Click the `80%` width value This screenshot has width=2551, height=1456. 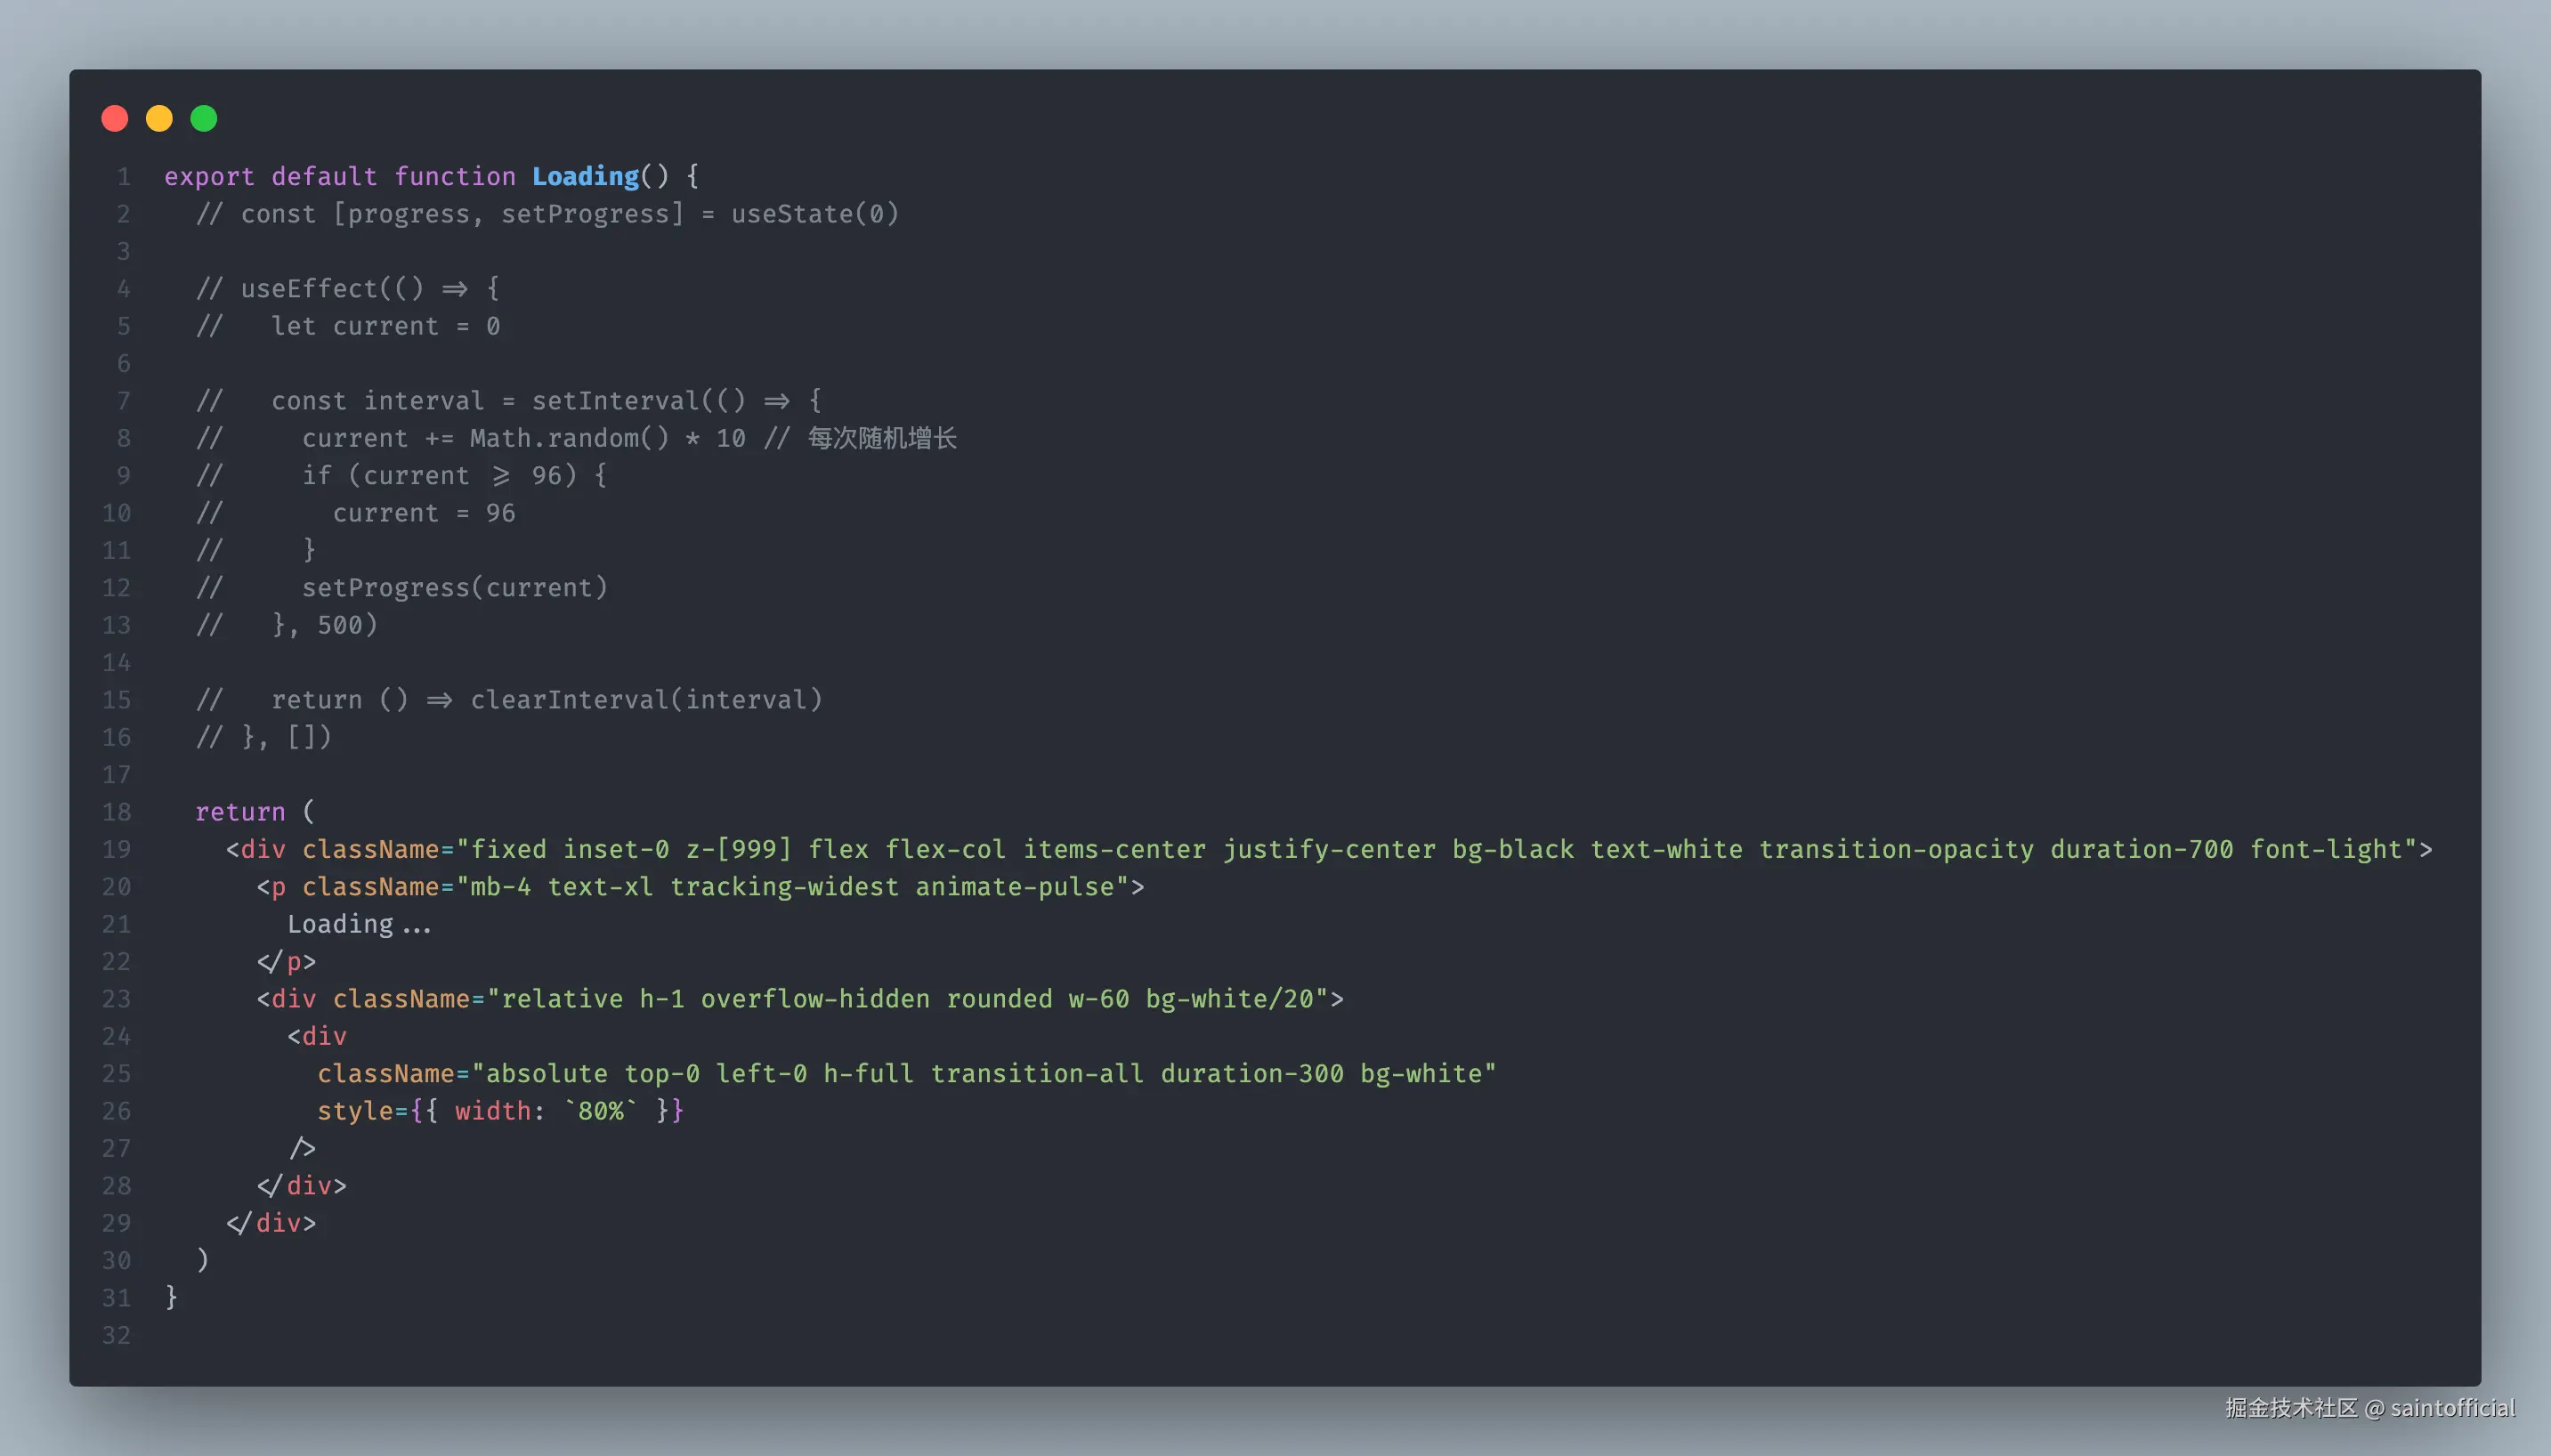point(600,1111)
